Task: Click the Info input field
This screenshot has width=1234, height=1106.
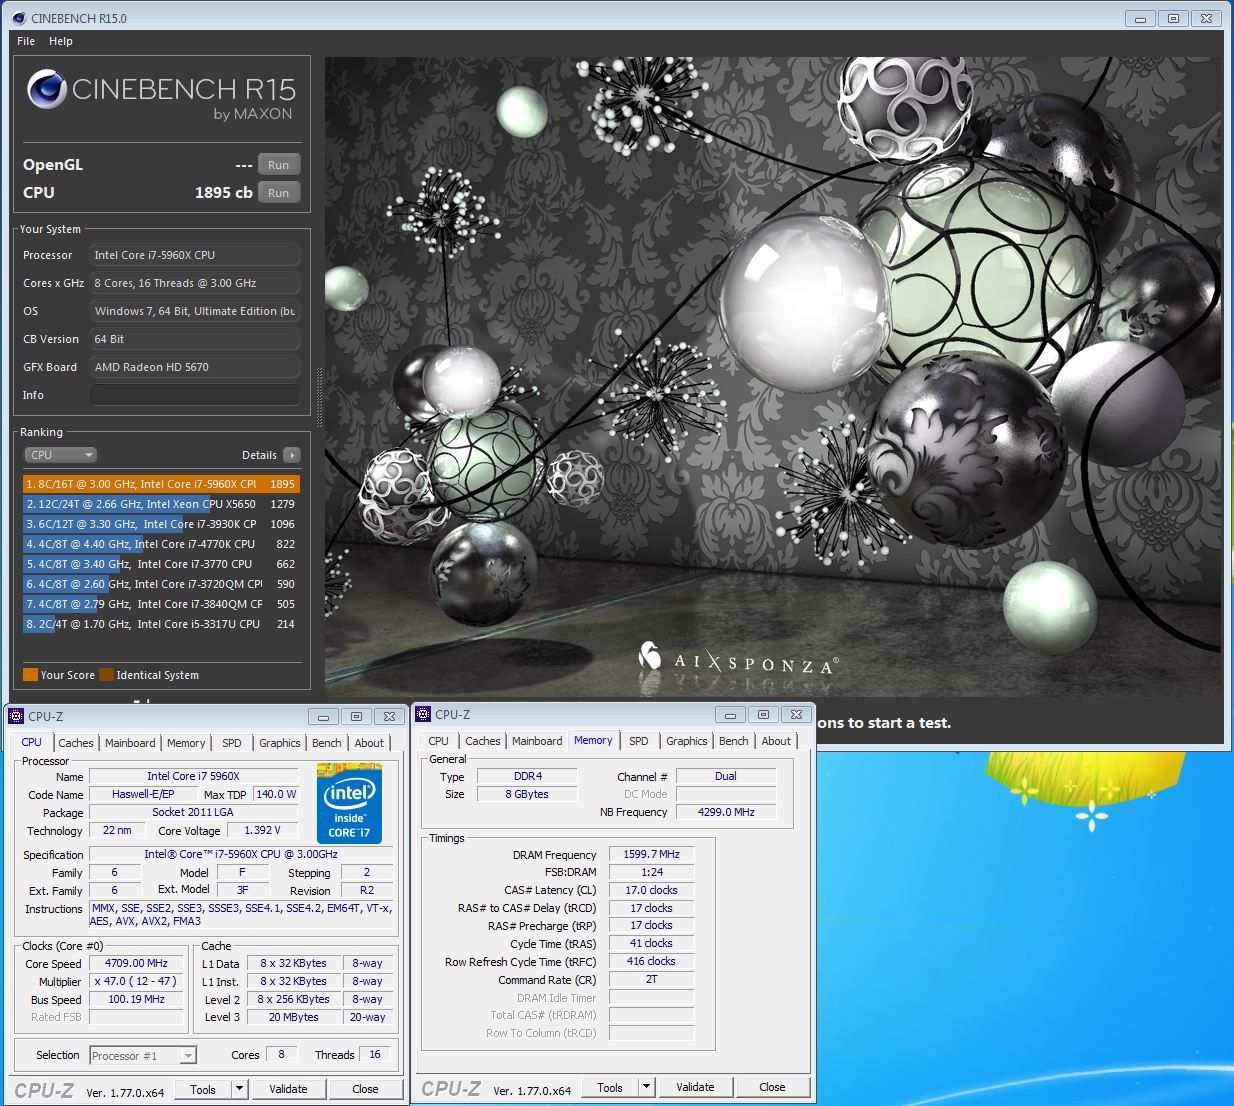Action: (x=195, y=395)
